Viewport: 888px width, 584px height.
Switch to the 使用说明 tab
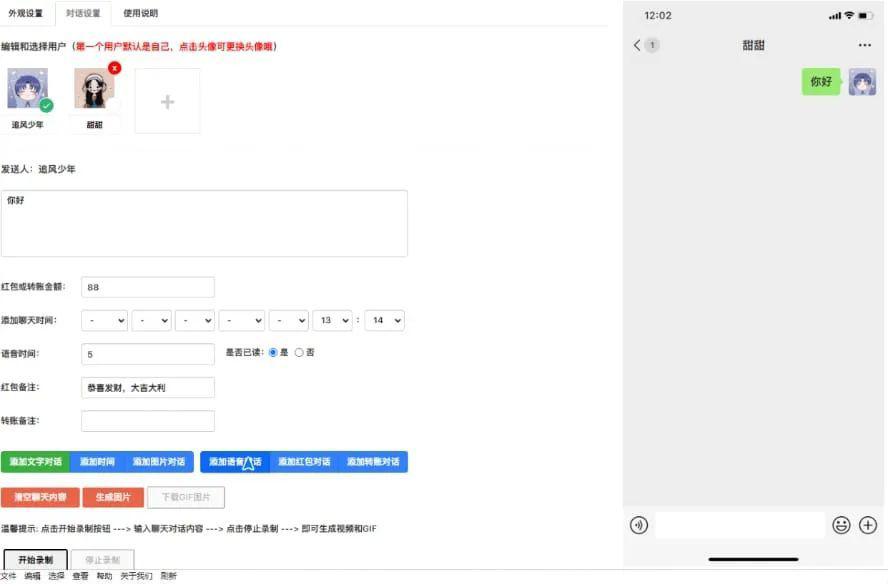coord(139,14)
